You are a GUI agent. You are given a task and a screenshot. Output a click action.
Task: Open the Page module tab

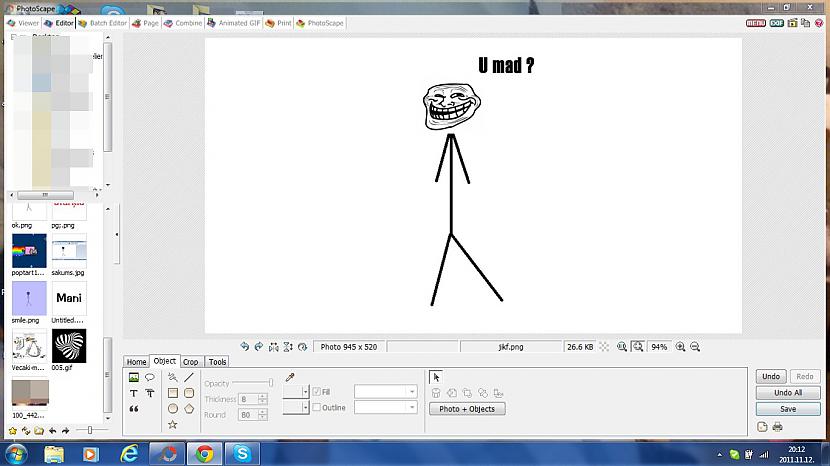click(x=145, y=23)
